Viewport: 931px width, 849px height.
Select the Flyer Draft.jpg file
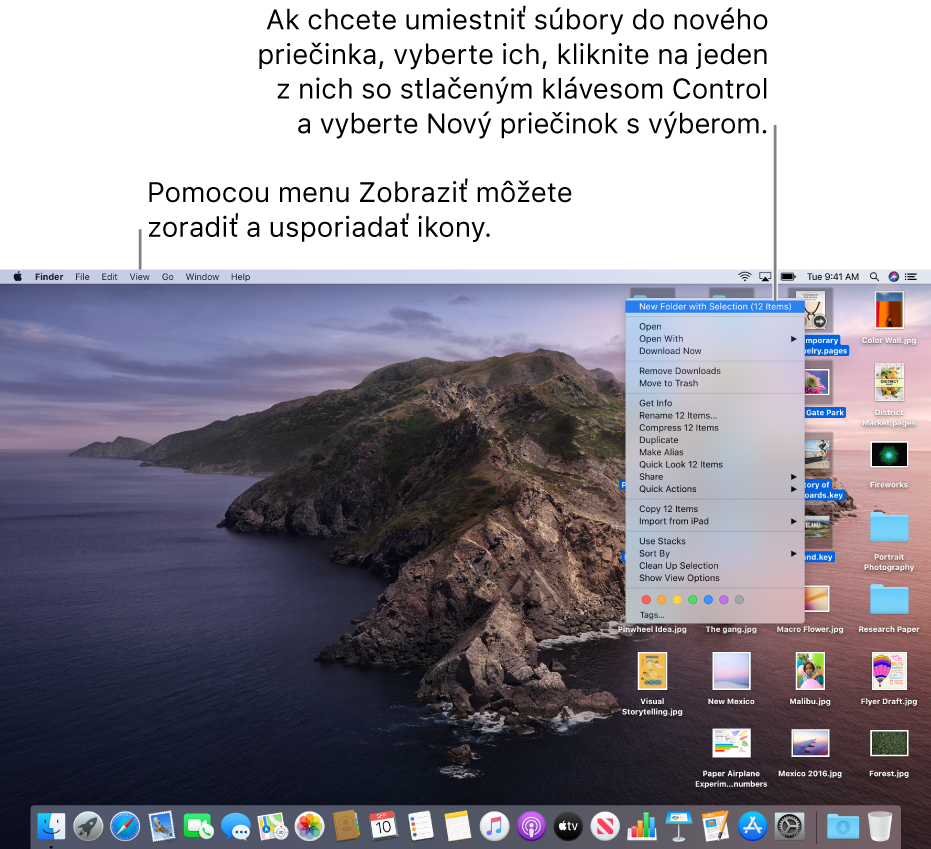(x=889, y=679)
